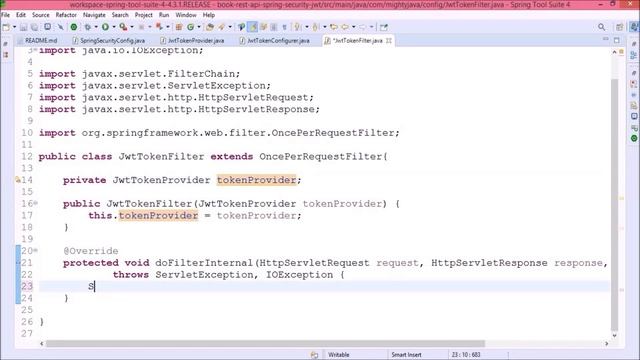
Task: Open the New file dropdown arrow
Action: click(x=14, y=27)
